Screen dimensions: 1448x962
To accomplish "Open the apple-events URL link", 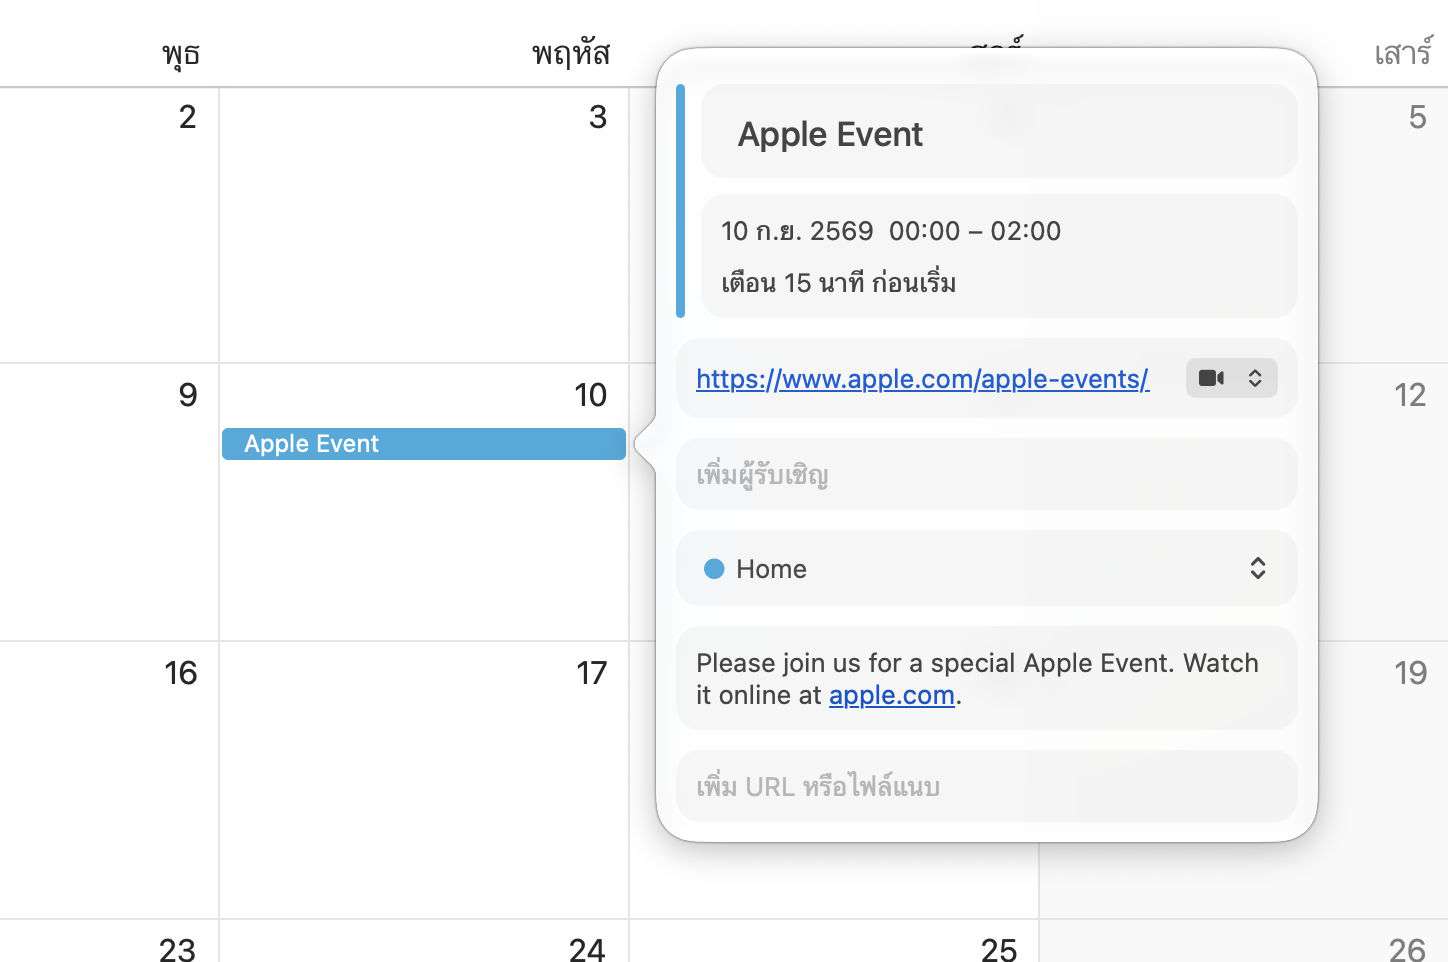I will 922,379.
